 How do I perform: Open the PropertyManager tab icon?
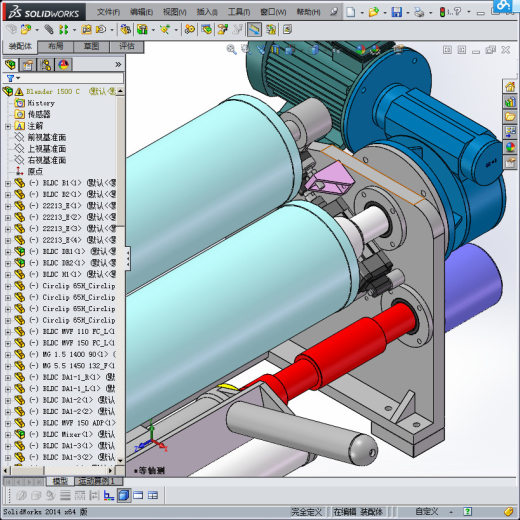(x=28, y=64)
